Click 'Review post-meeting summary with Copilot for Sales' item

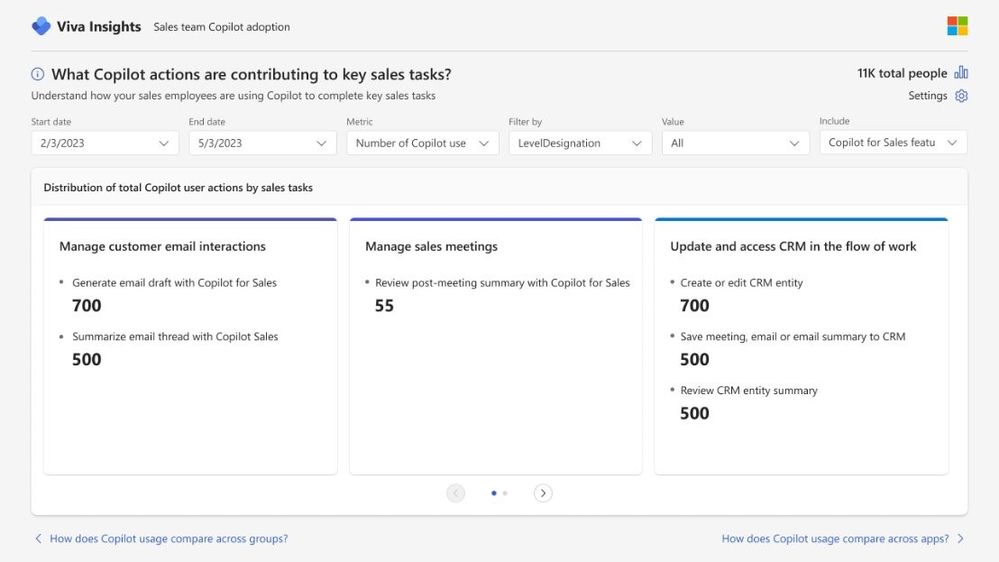point(503,283)
